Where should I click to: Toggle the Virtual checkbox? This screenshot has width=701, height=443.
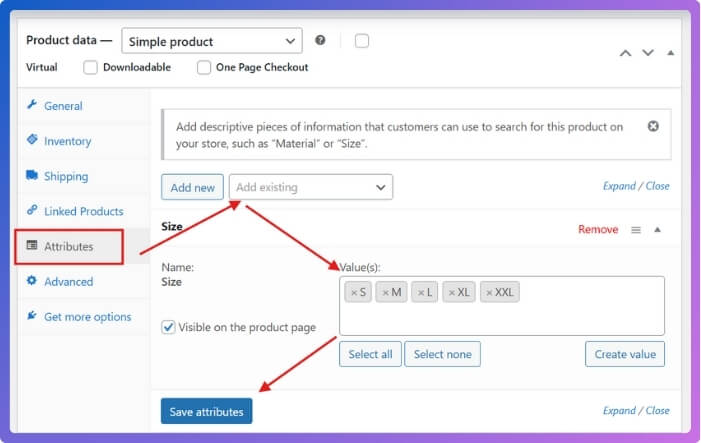tap(362, 41)
